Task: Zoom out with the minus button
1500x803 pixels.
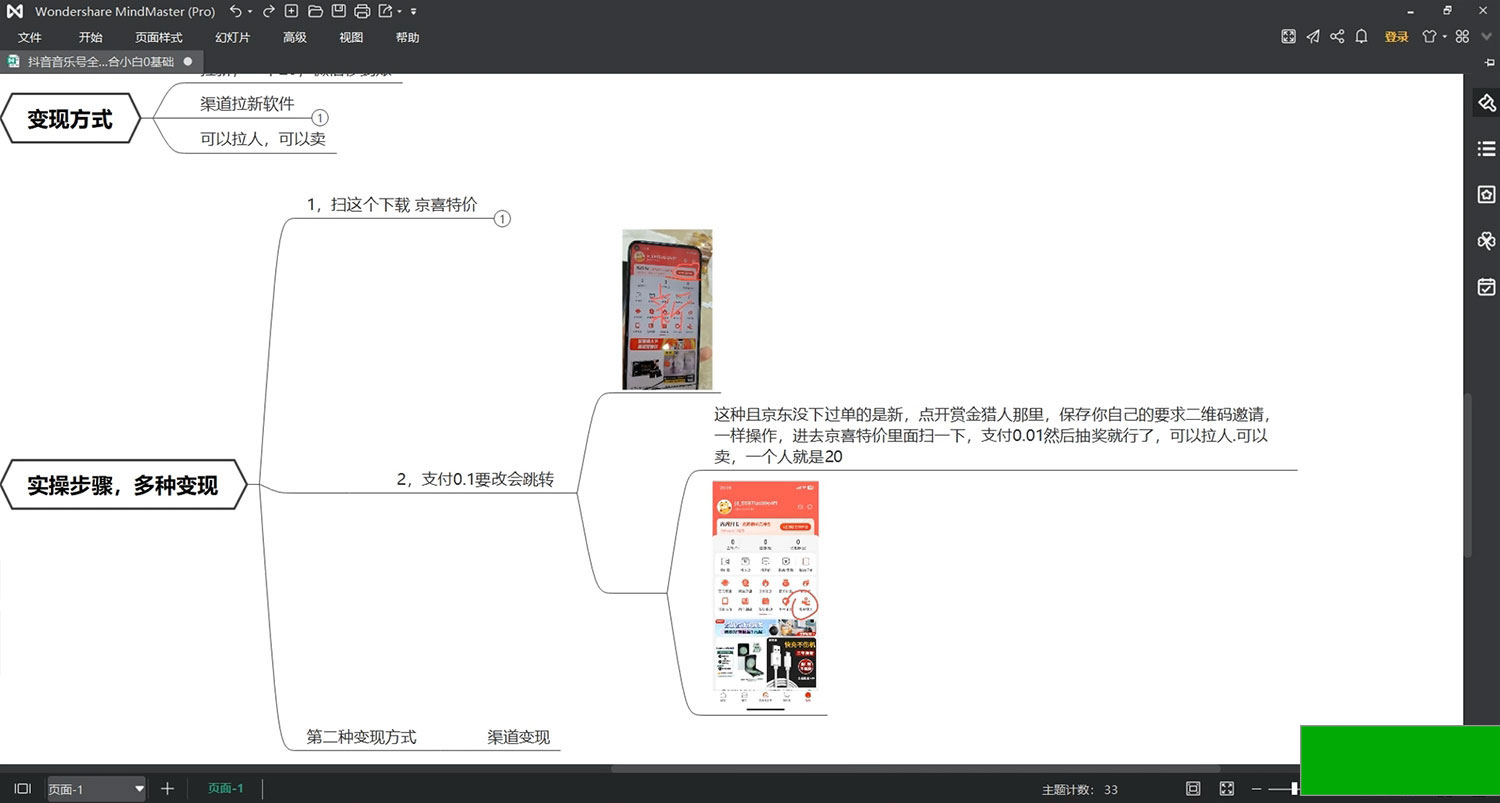Action: [x=1257, y=788]
